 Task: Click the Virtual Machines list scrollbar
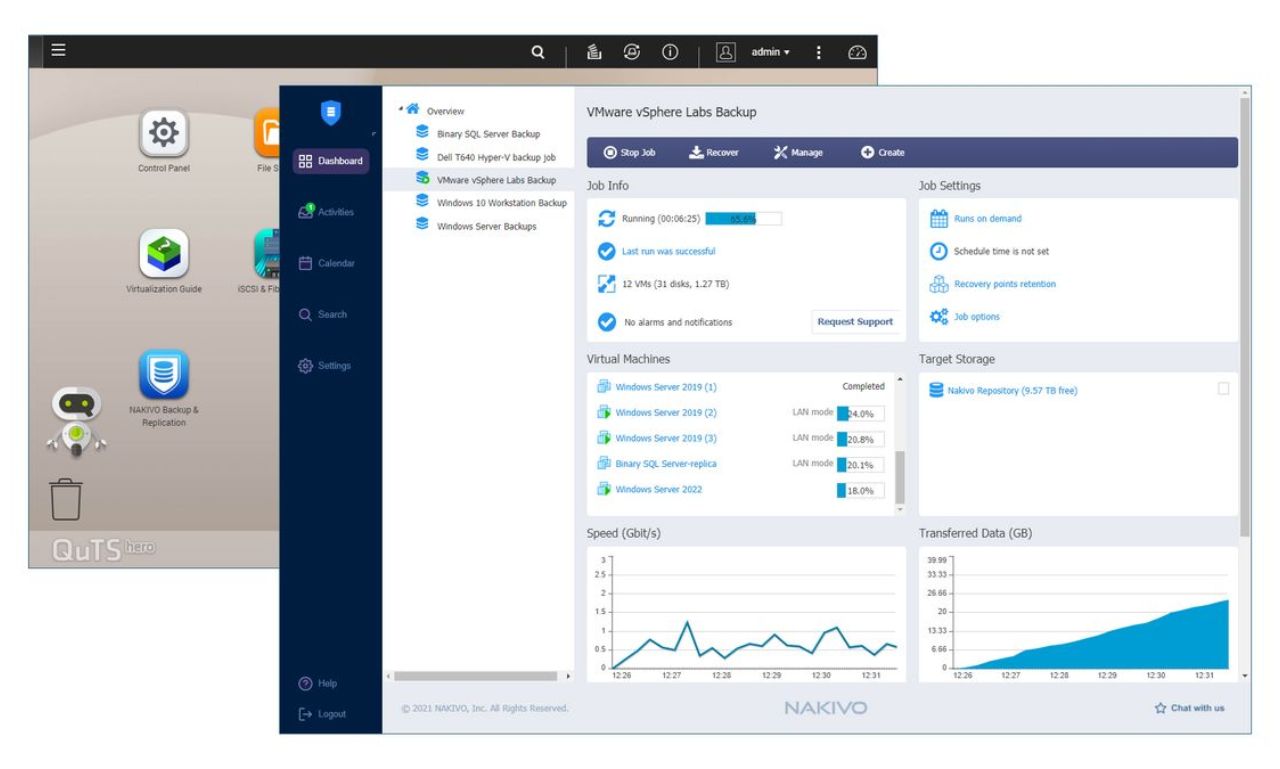[899, 476]
